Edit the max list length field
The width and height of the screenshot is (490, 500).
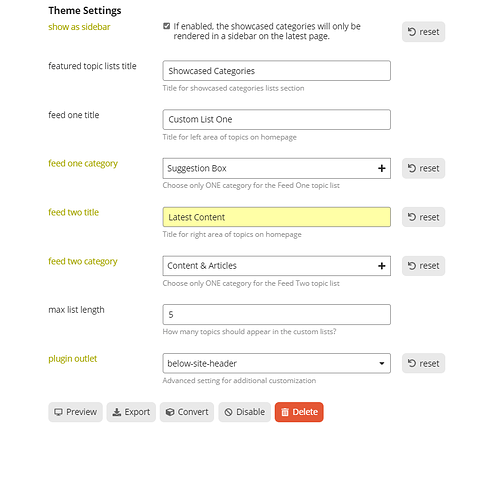coord(276,314)
